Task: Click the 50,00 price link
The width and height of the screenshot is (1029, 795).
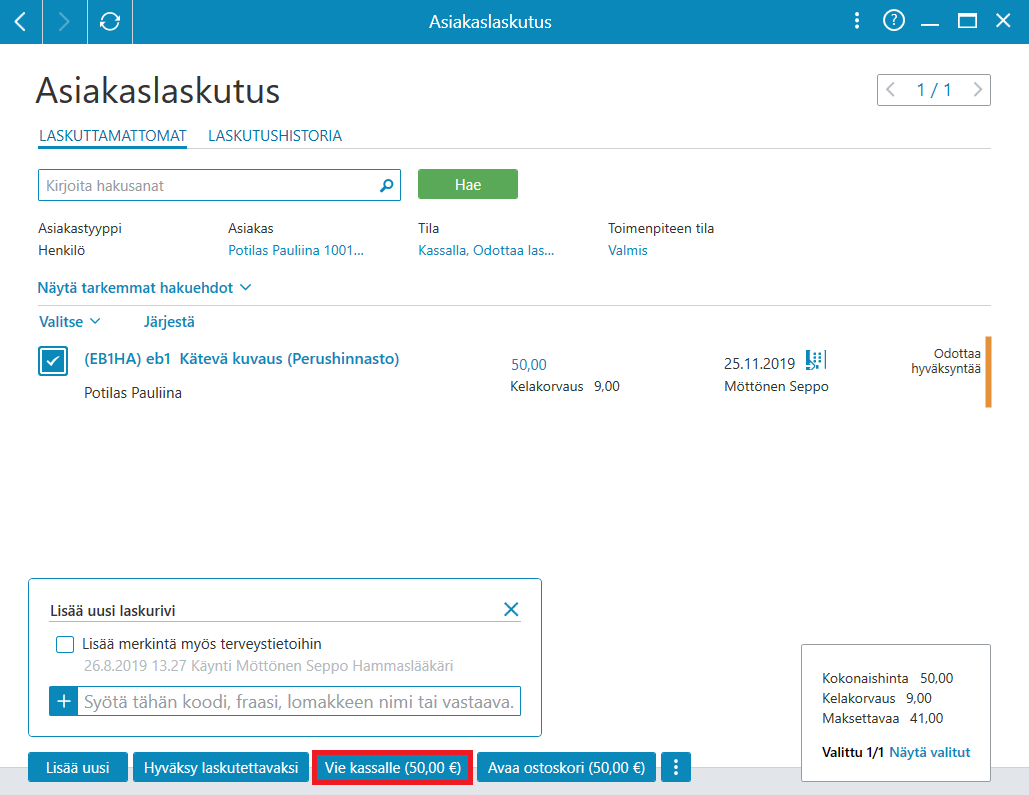Action: coord(529,365)
